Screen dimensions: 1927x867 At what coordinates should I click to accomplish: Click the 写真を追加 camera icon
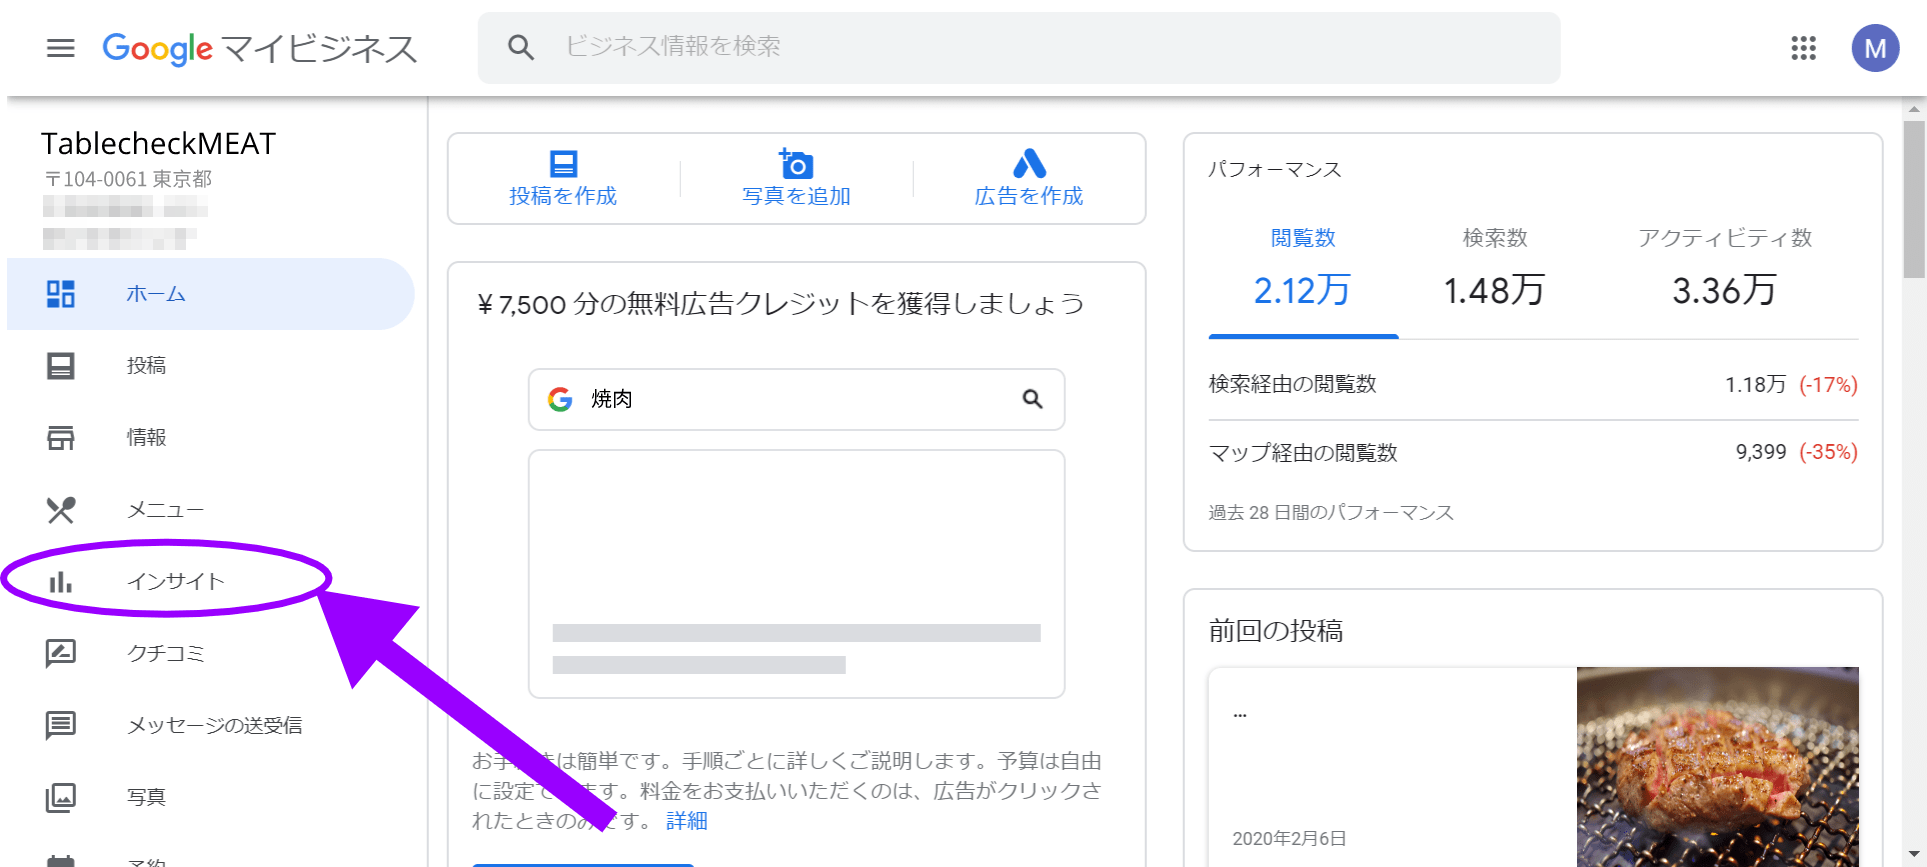point(796,163)
